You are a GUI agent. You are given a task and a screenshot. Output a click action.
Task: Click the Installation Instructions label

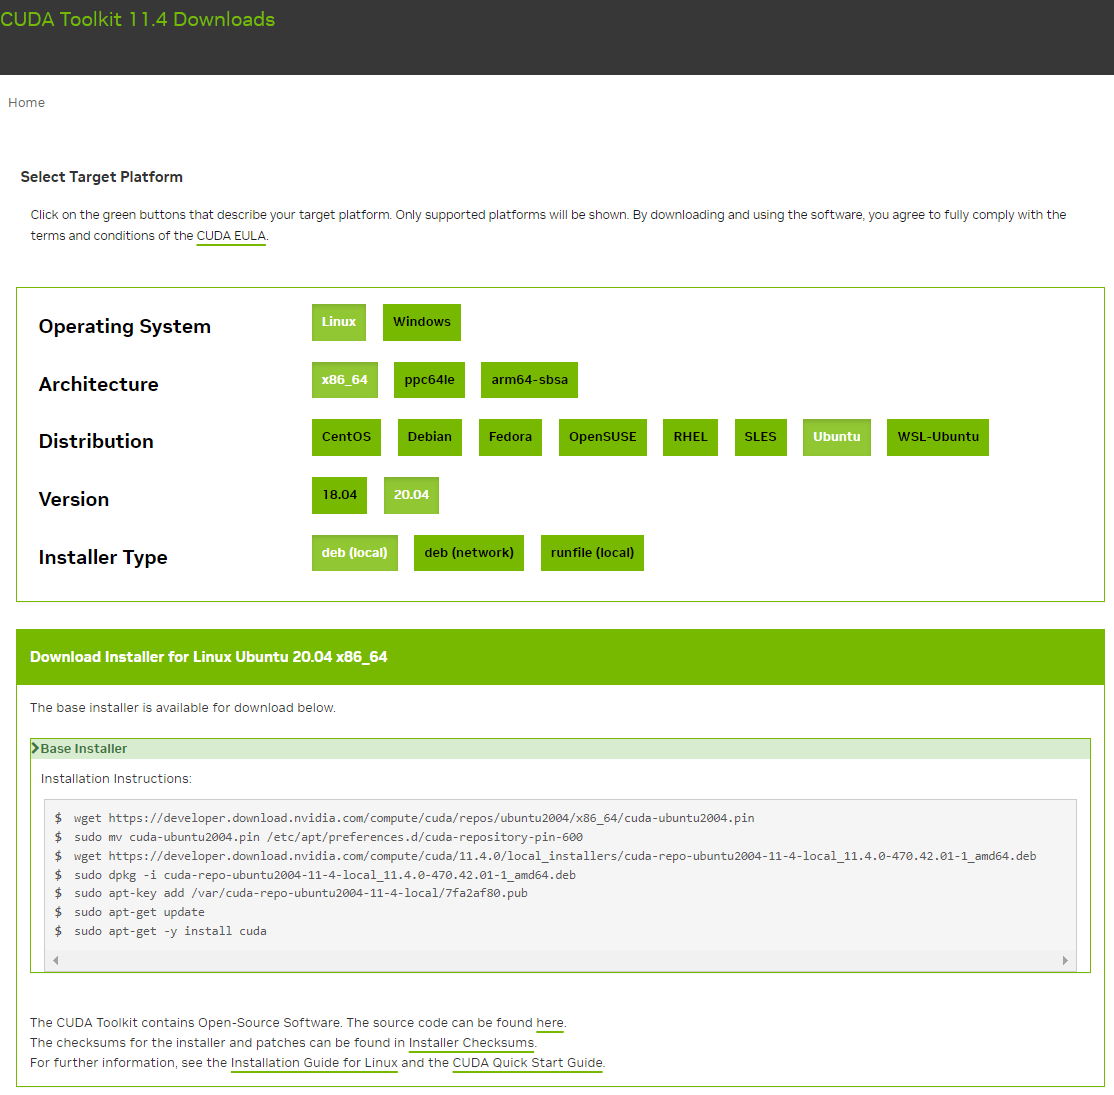click(116, 779)
